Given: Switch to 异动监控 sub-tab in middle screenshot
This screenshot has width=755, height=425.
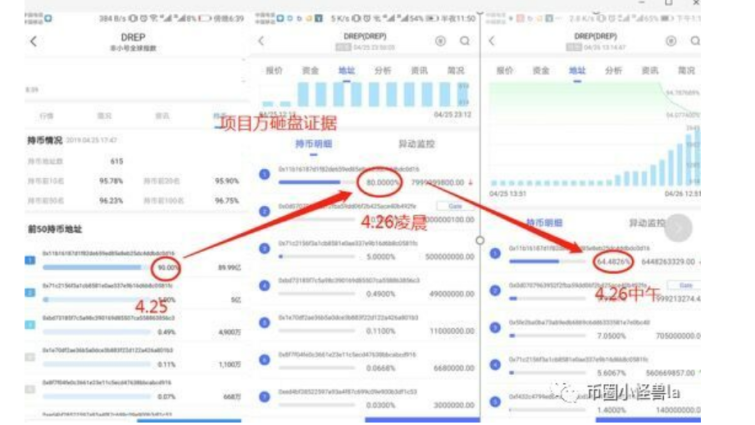Looking at the screenshot, I should 417,144.
